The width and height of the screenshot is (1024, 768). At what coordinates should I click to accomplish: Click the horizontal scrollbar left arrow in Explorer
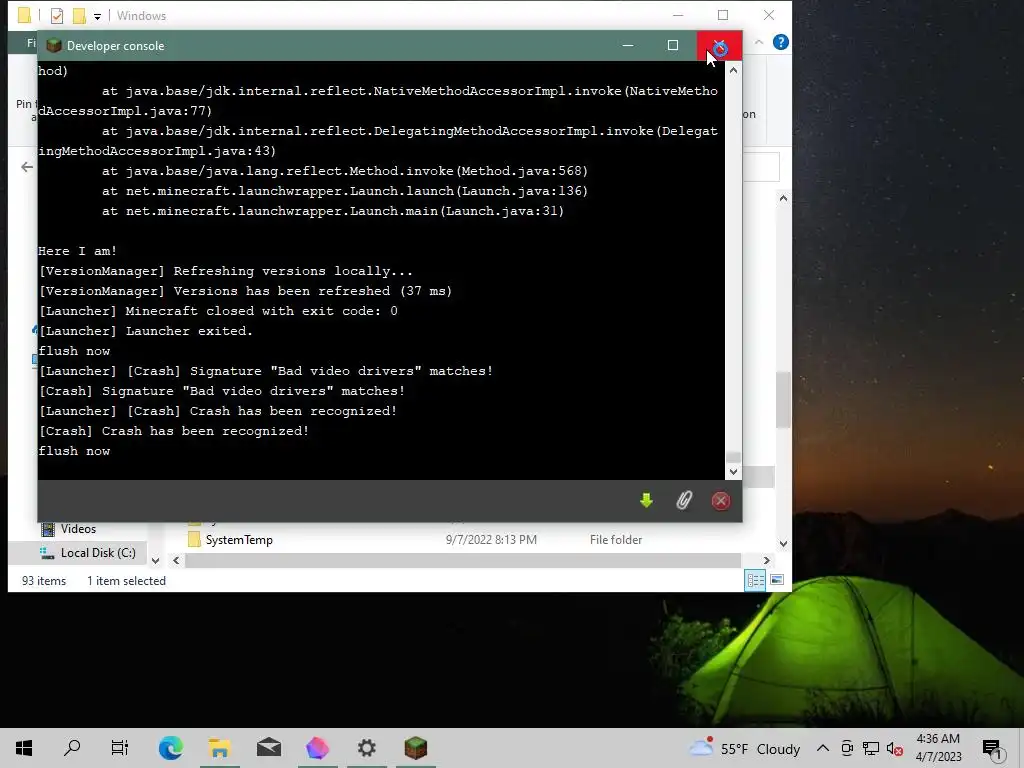pyautogui.click(x=176, y=560)
